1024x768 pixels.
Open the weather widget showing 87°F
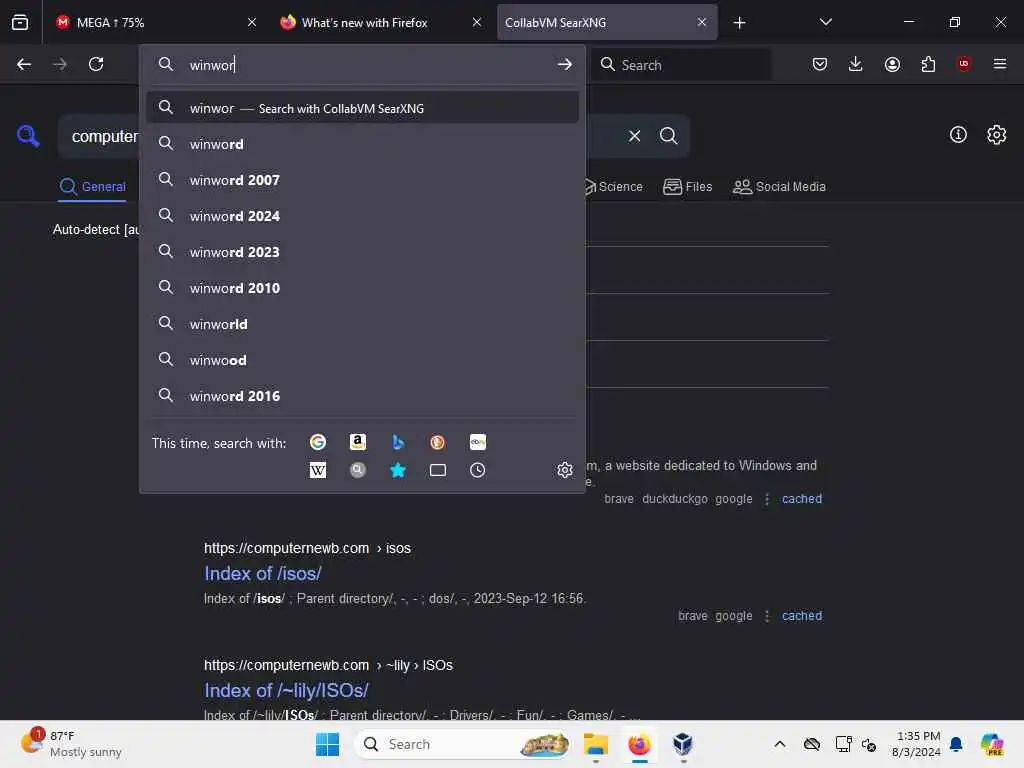(72, 744)
